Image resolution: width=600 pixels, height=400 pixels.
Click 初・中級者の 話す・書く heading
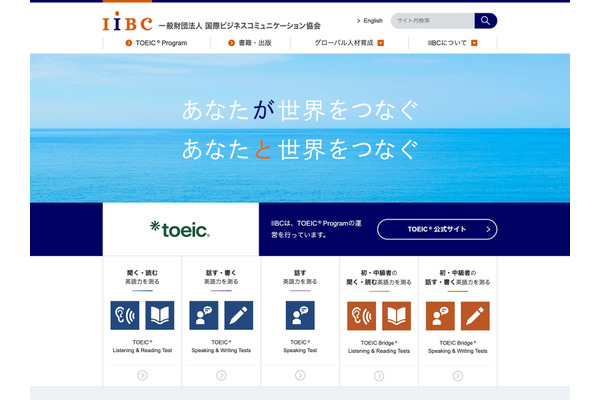point(458,278)
